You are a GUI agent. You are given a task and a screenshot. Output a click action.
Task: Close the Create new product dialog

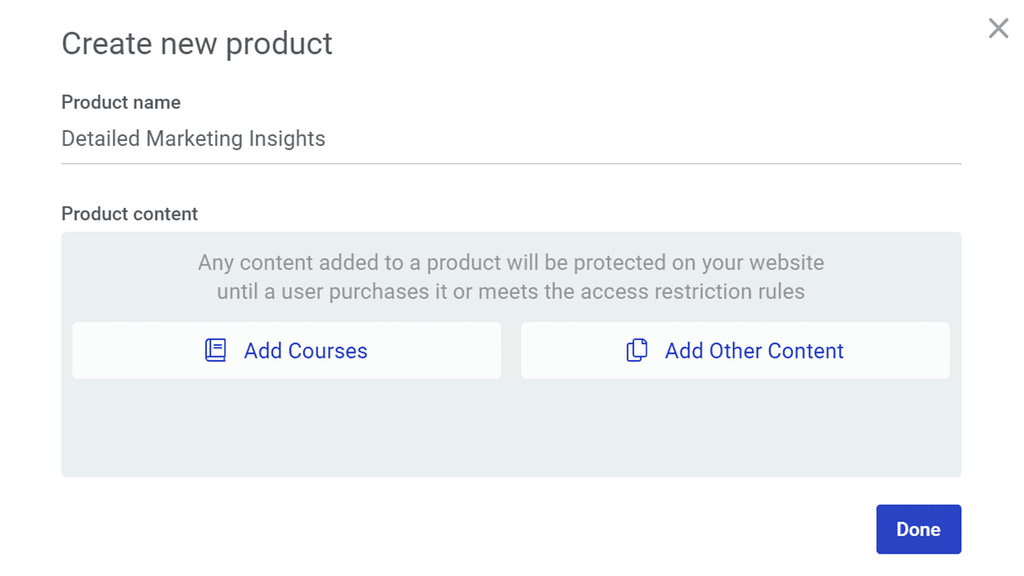[x=998, y=29]
